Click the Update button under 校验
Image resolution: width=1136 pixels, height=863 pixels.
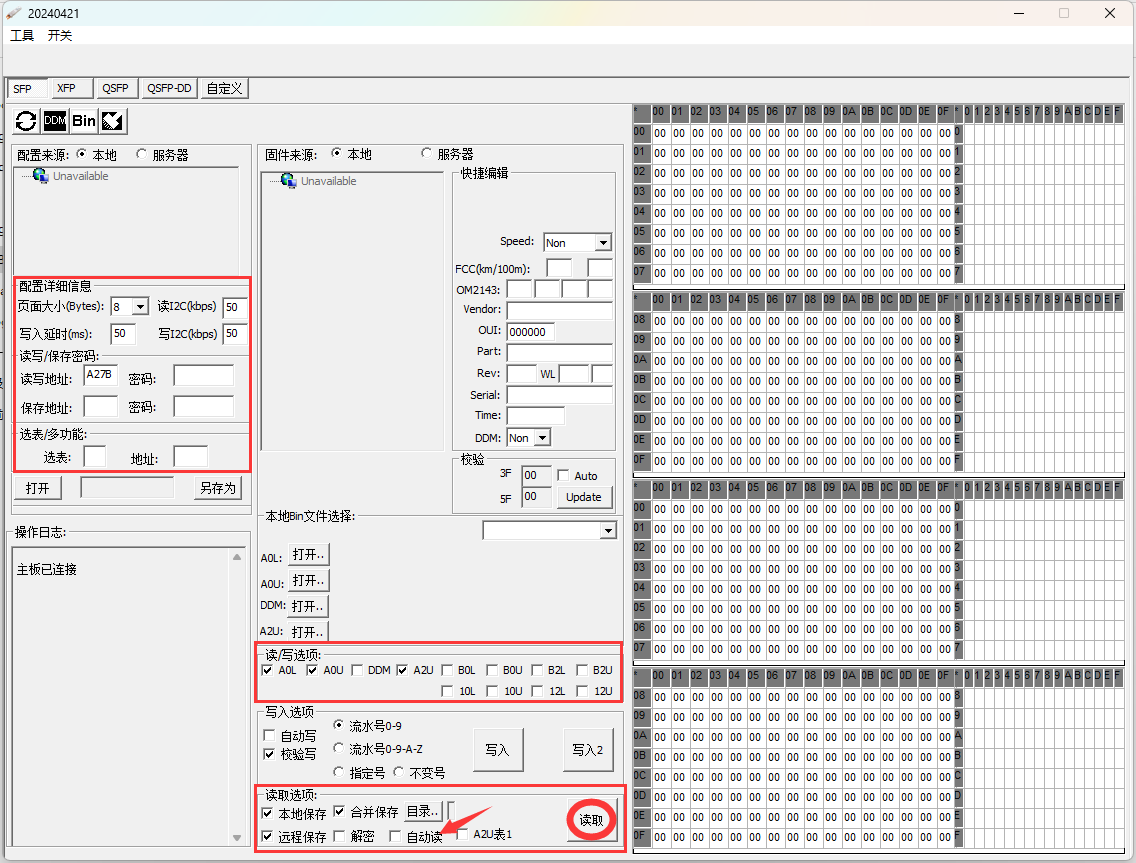click(584, 497)
